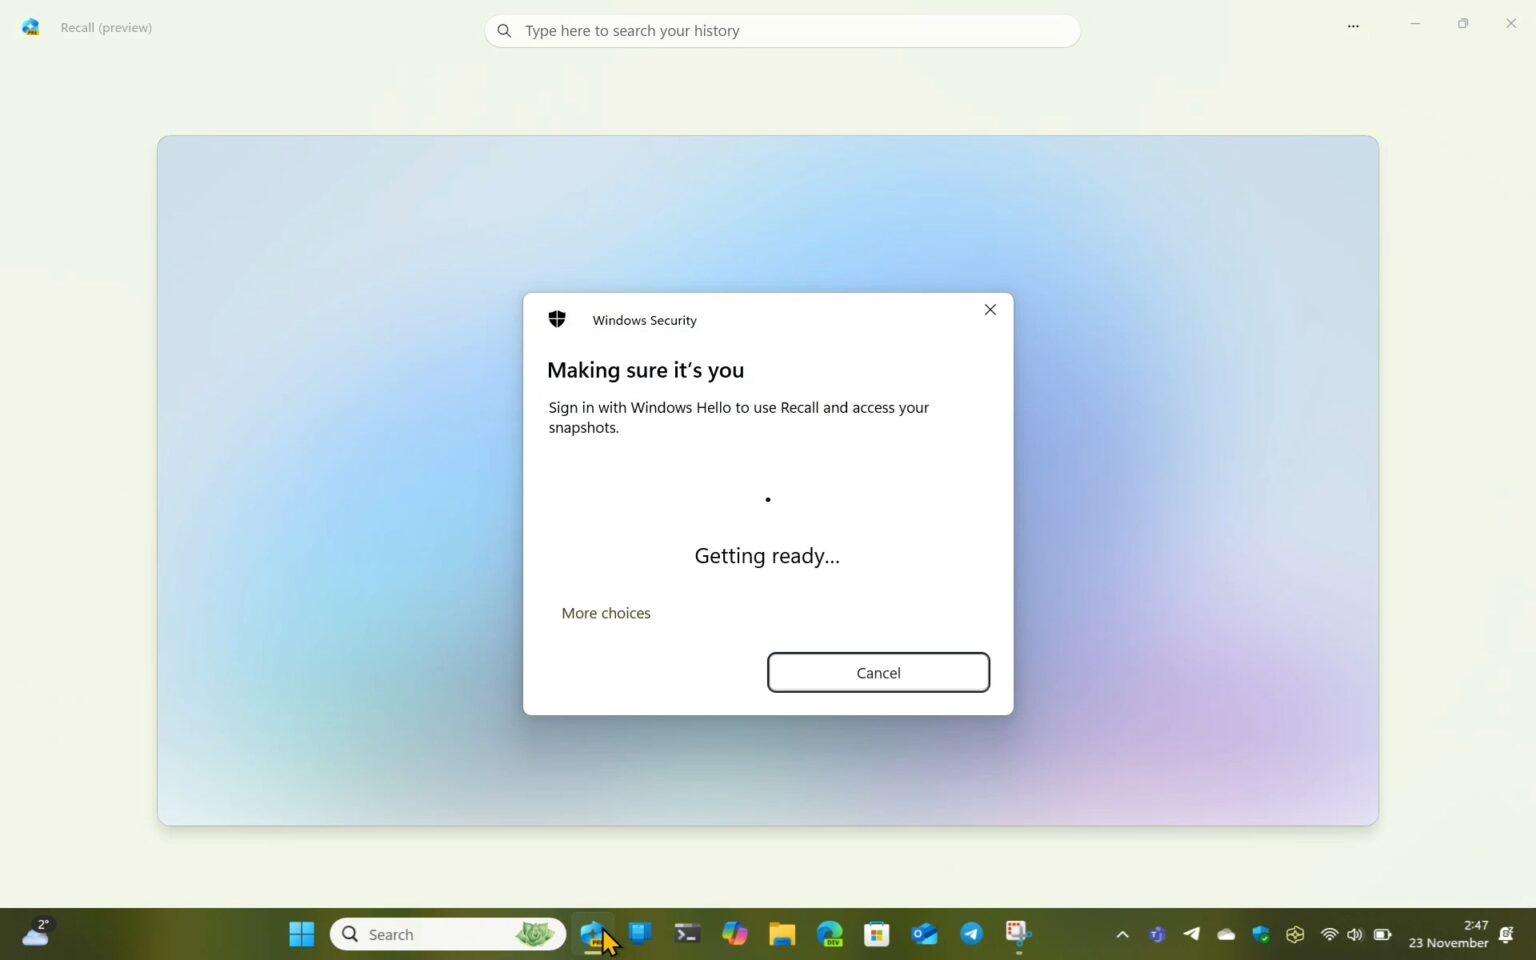Open Recall's more options menu
This screenshot has height=960, width=1536.
pos(1352,26)
